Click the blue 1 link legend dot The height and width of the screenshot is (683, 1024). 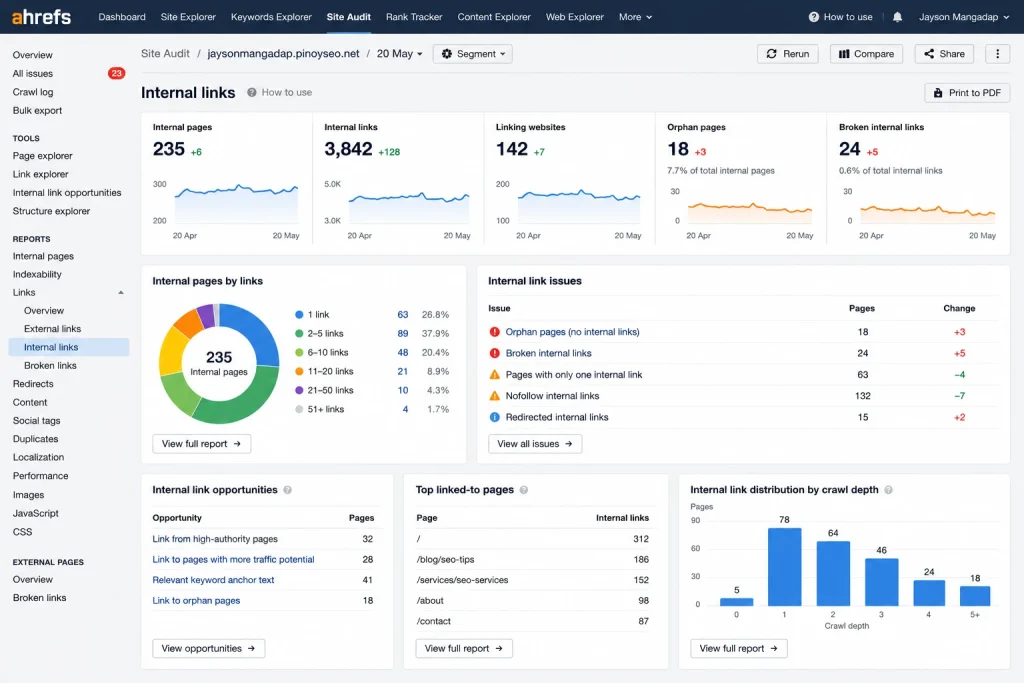tap(299, 315)
